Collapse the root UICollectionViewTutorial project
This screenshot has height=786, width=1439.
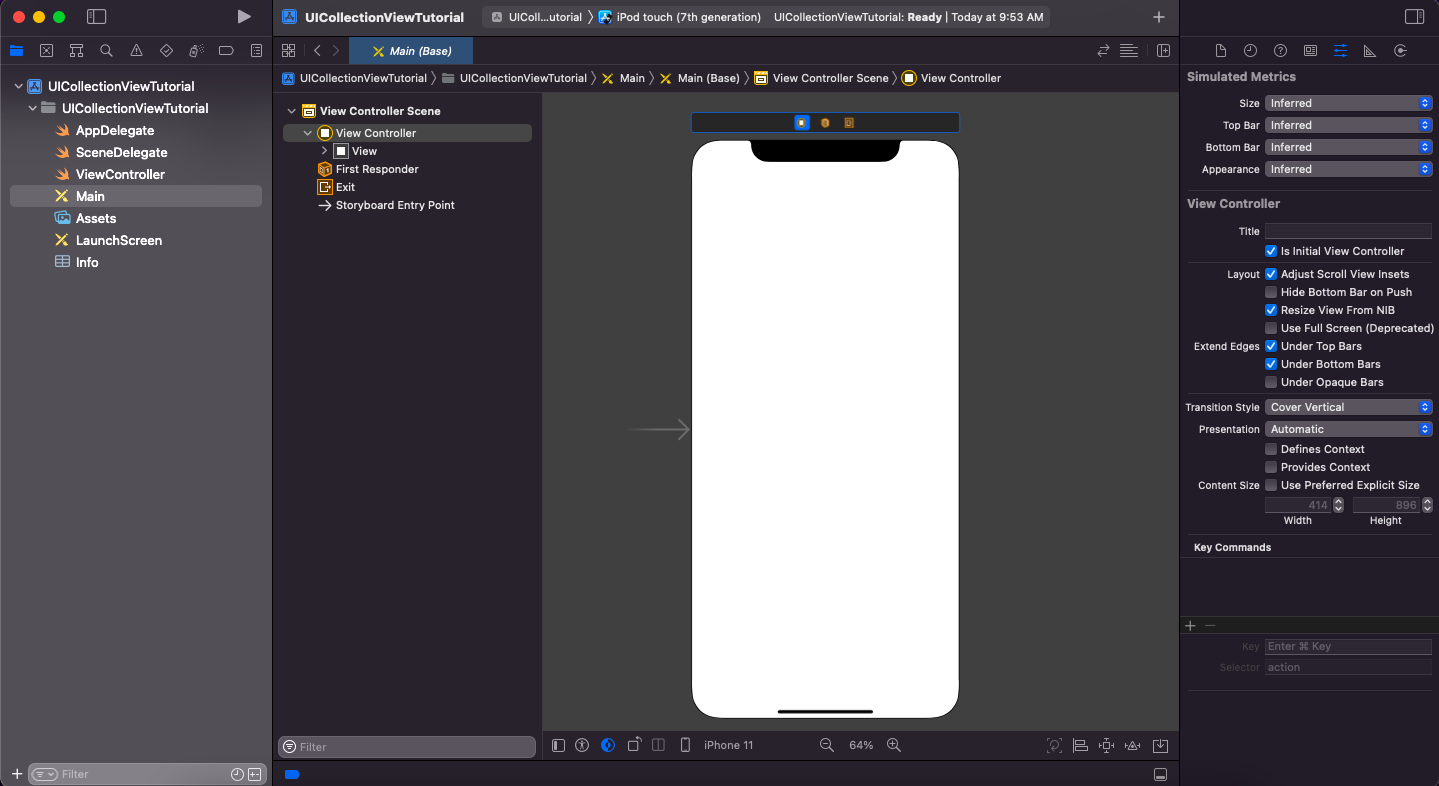[18, 87]
